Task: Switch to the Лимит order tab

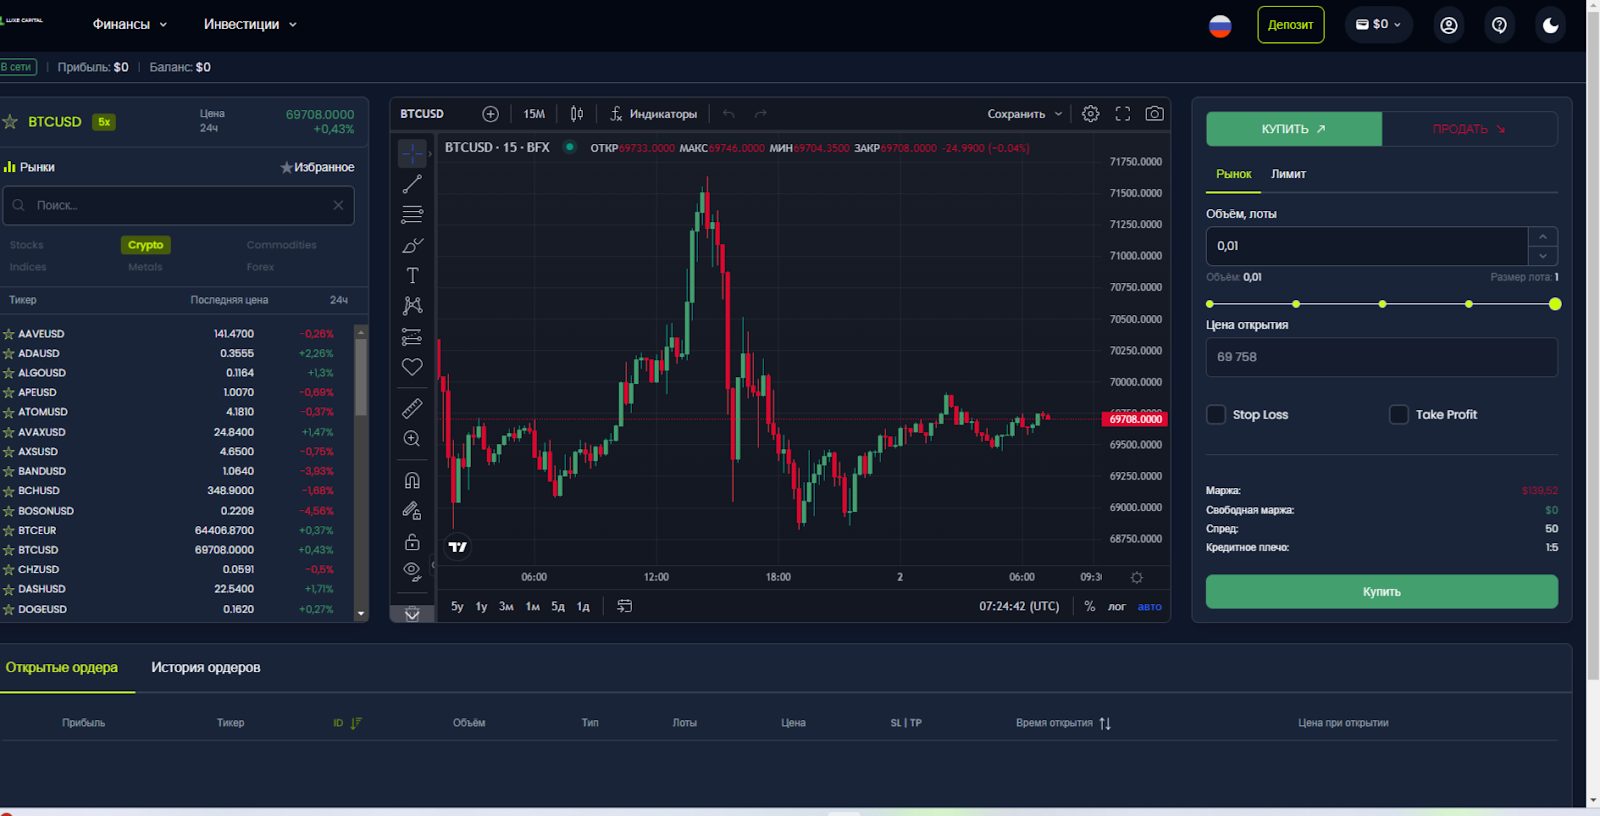Action: coord(1288,174)
